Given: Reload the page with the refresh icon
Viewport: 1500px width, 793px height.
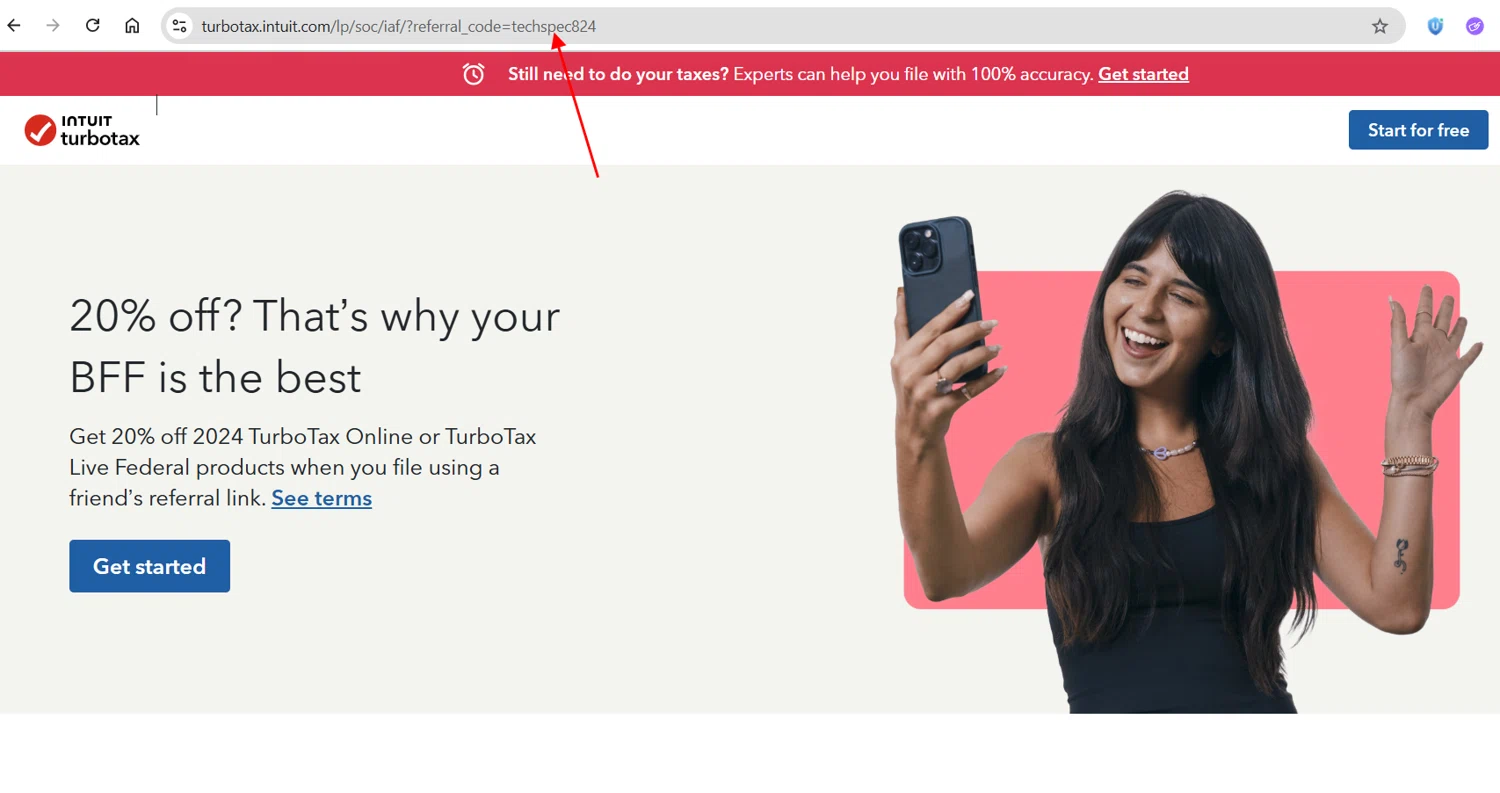Looking at the screenshot, I should pyautogui.click(x=93, y=26).
